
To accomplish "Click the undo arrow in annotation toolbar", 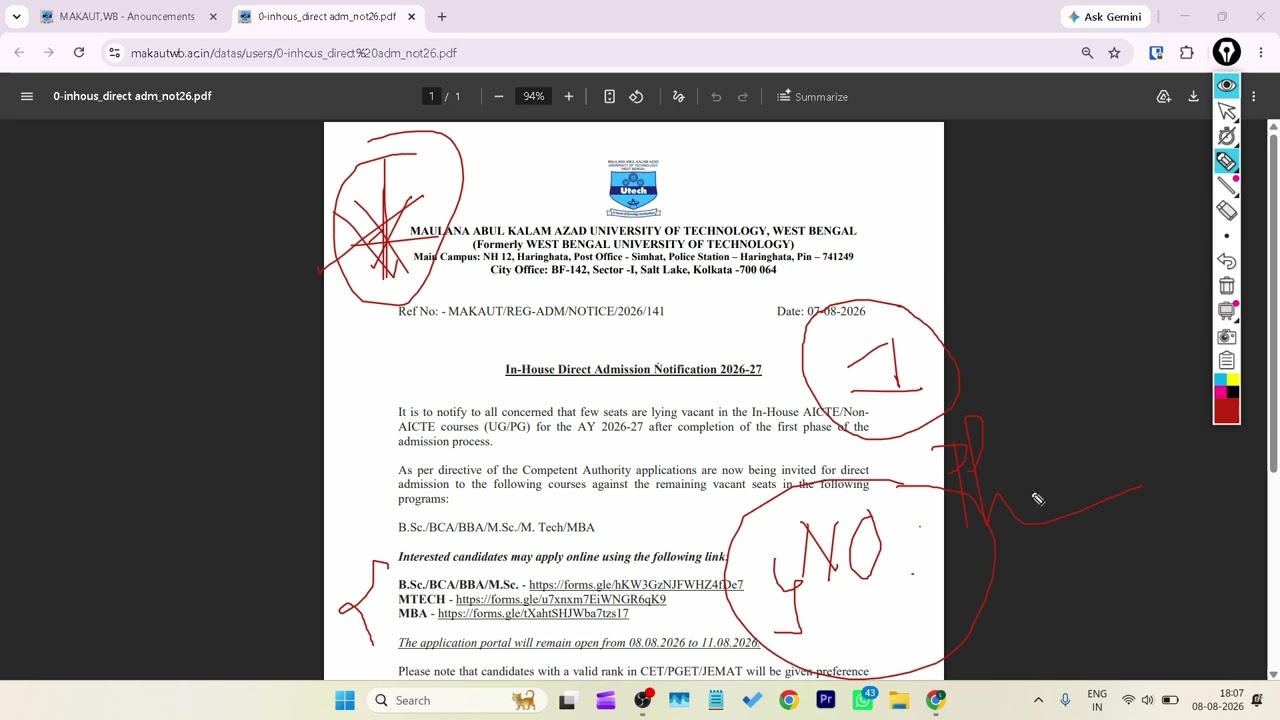I will click(x=1226, y=261).
